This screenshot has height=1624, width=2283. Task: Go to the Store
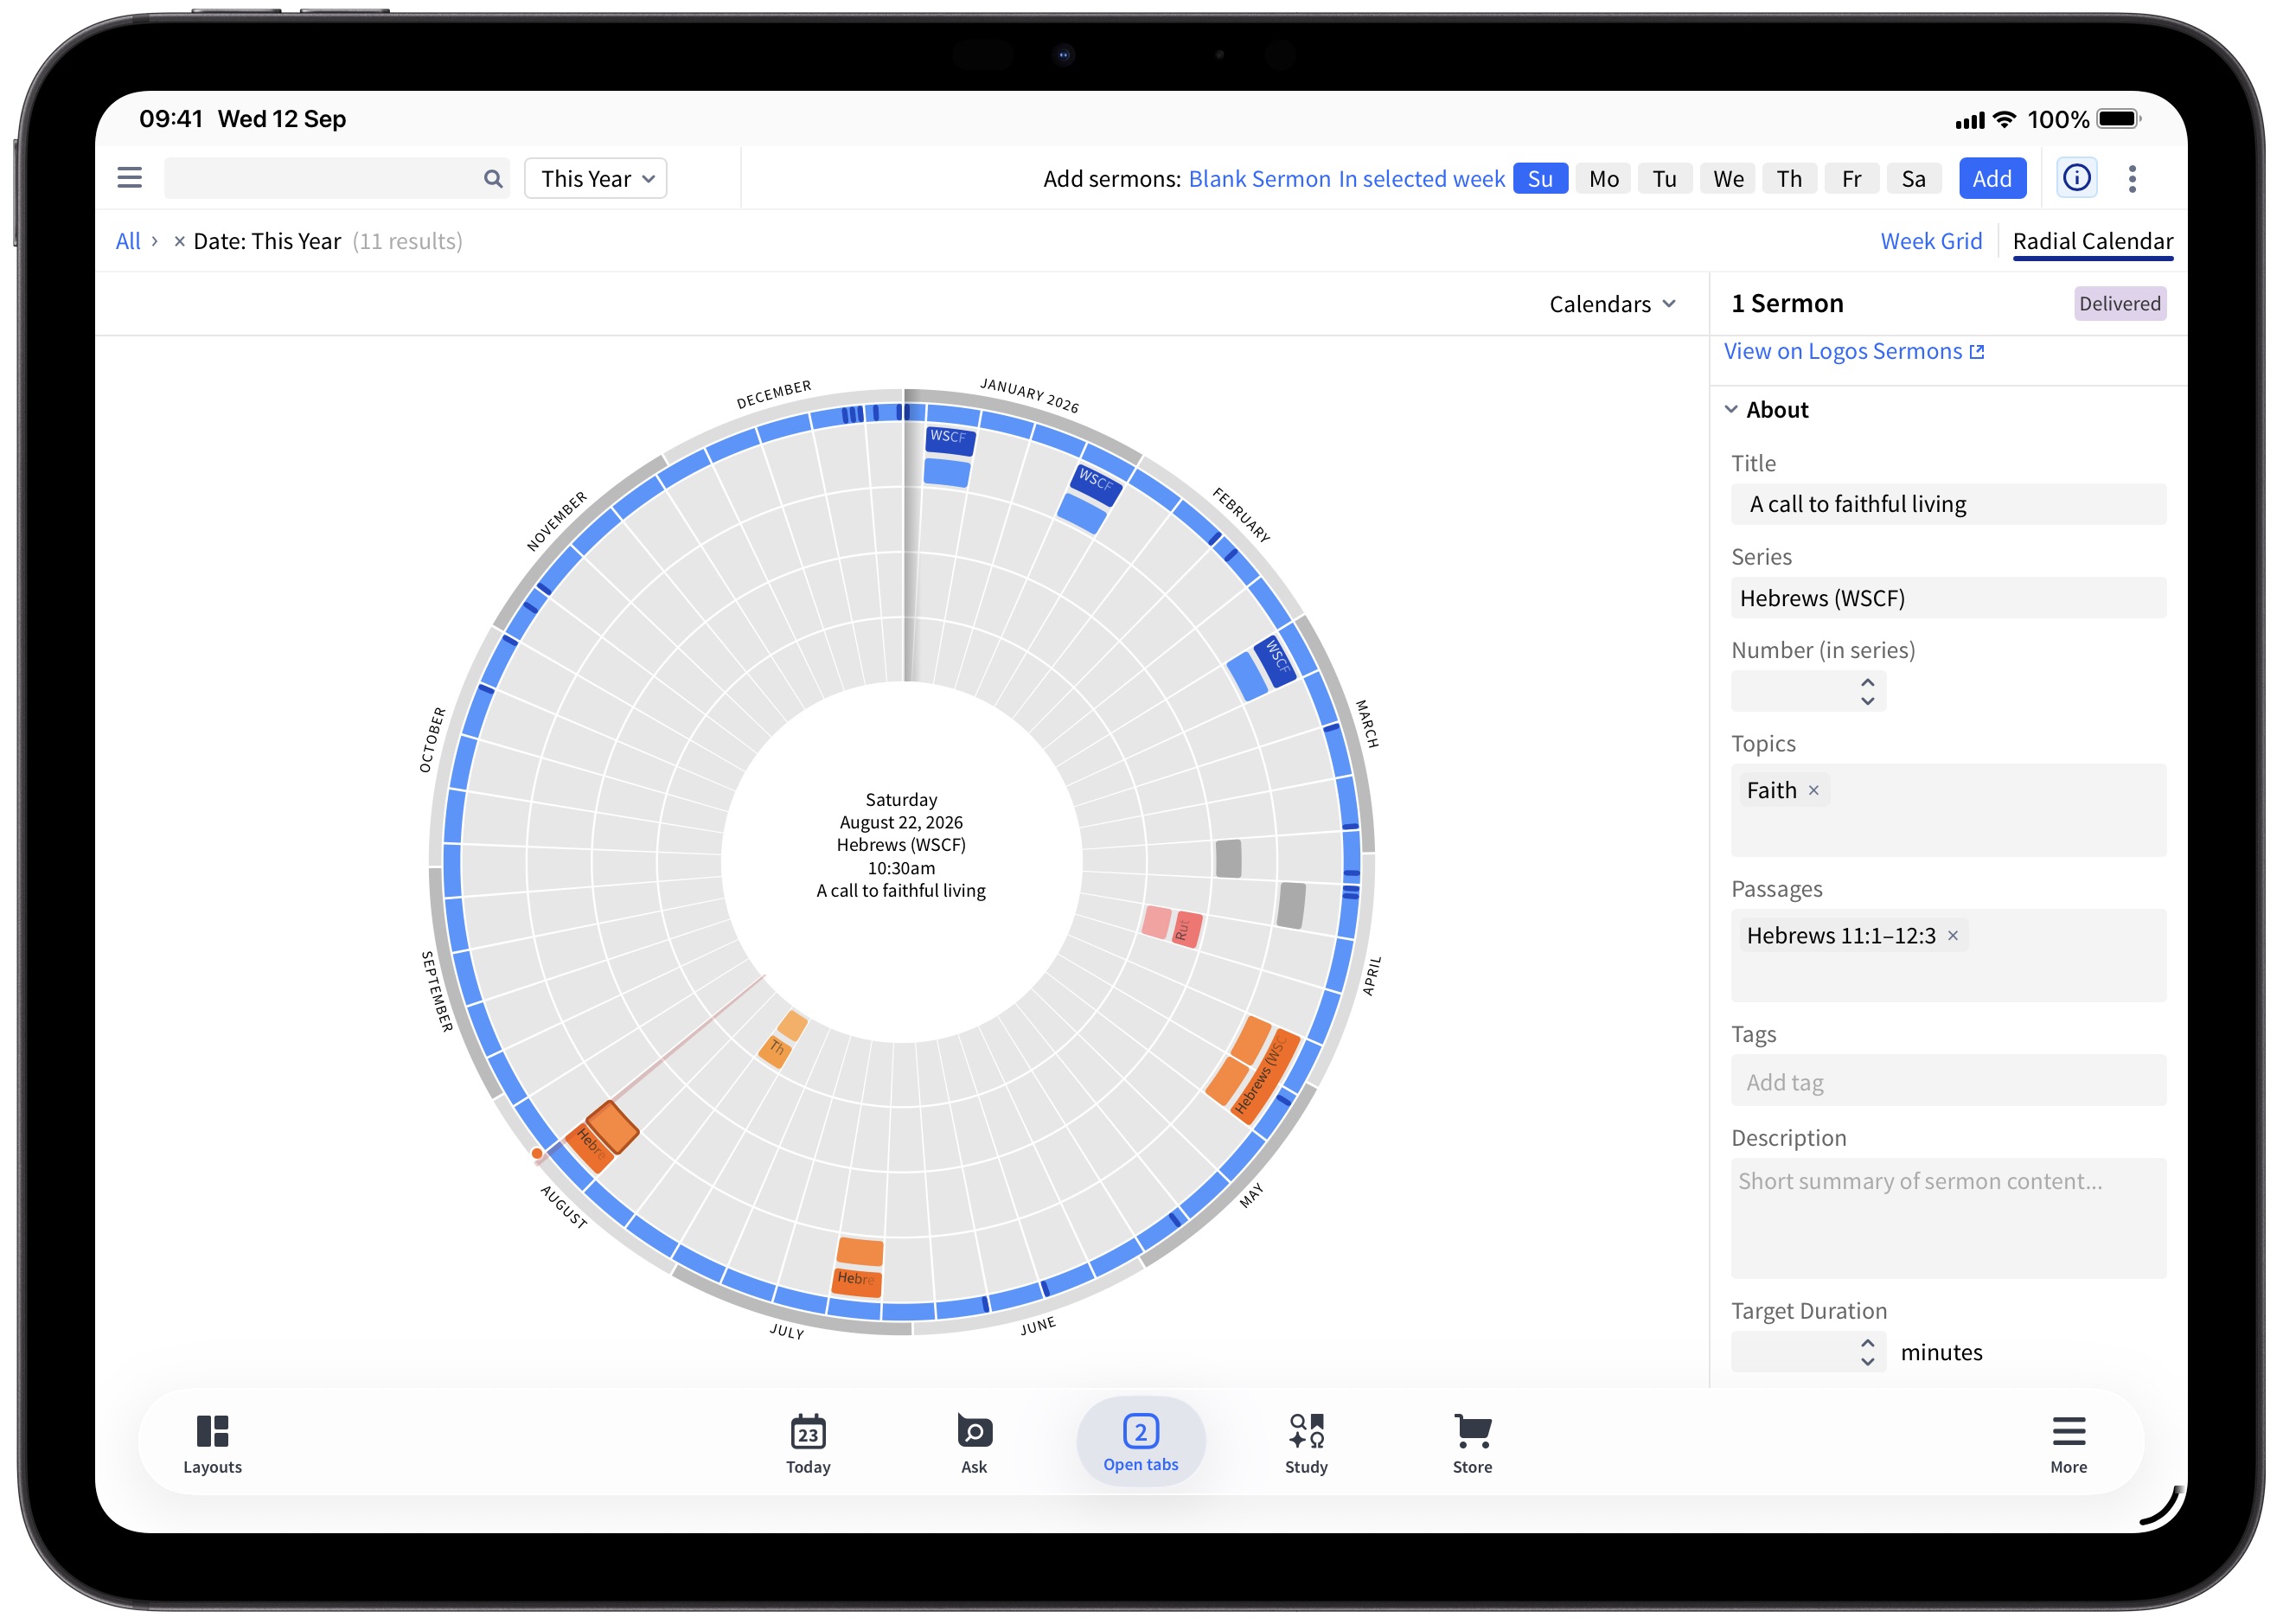pos(1472,1444)
